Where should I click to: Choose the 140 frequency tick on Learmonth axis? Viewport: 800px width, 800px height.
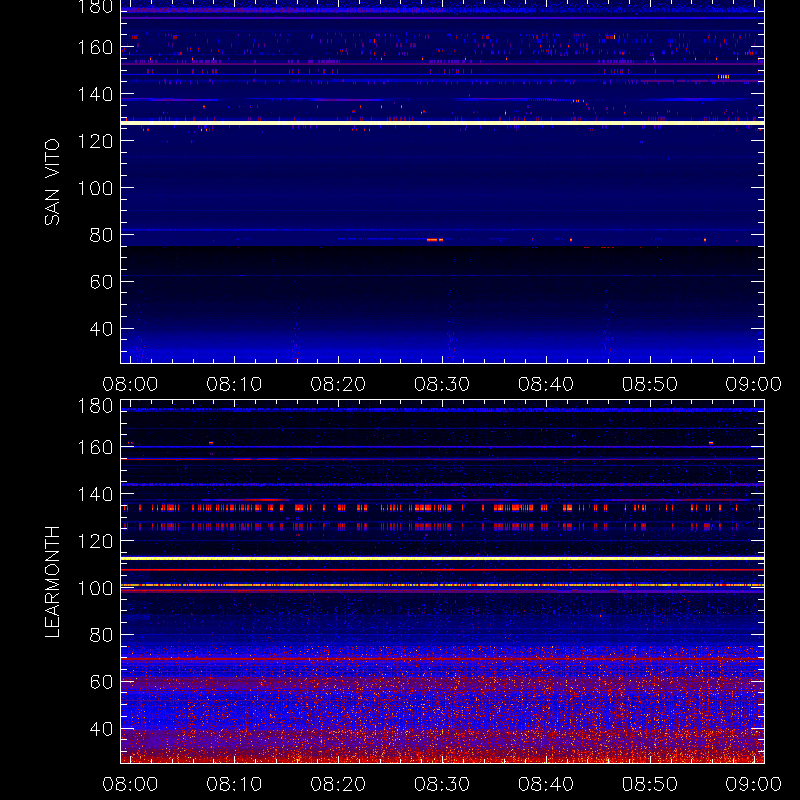[x=95, y=494]
